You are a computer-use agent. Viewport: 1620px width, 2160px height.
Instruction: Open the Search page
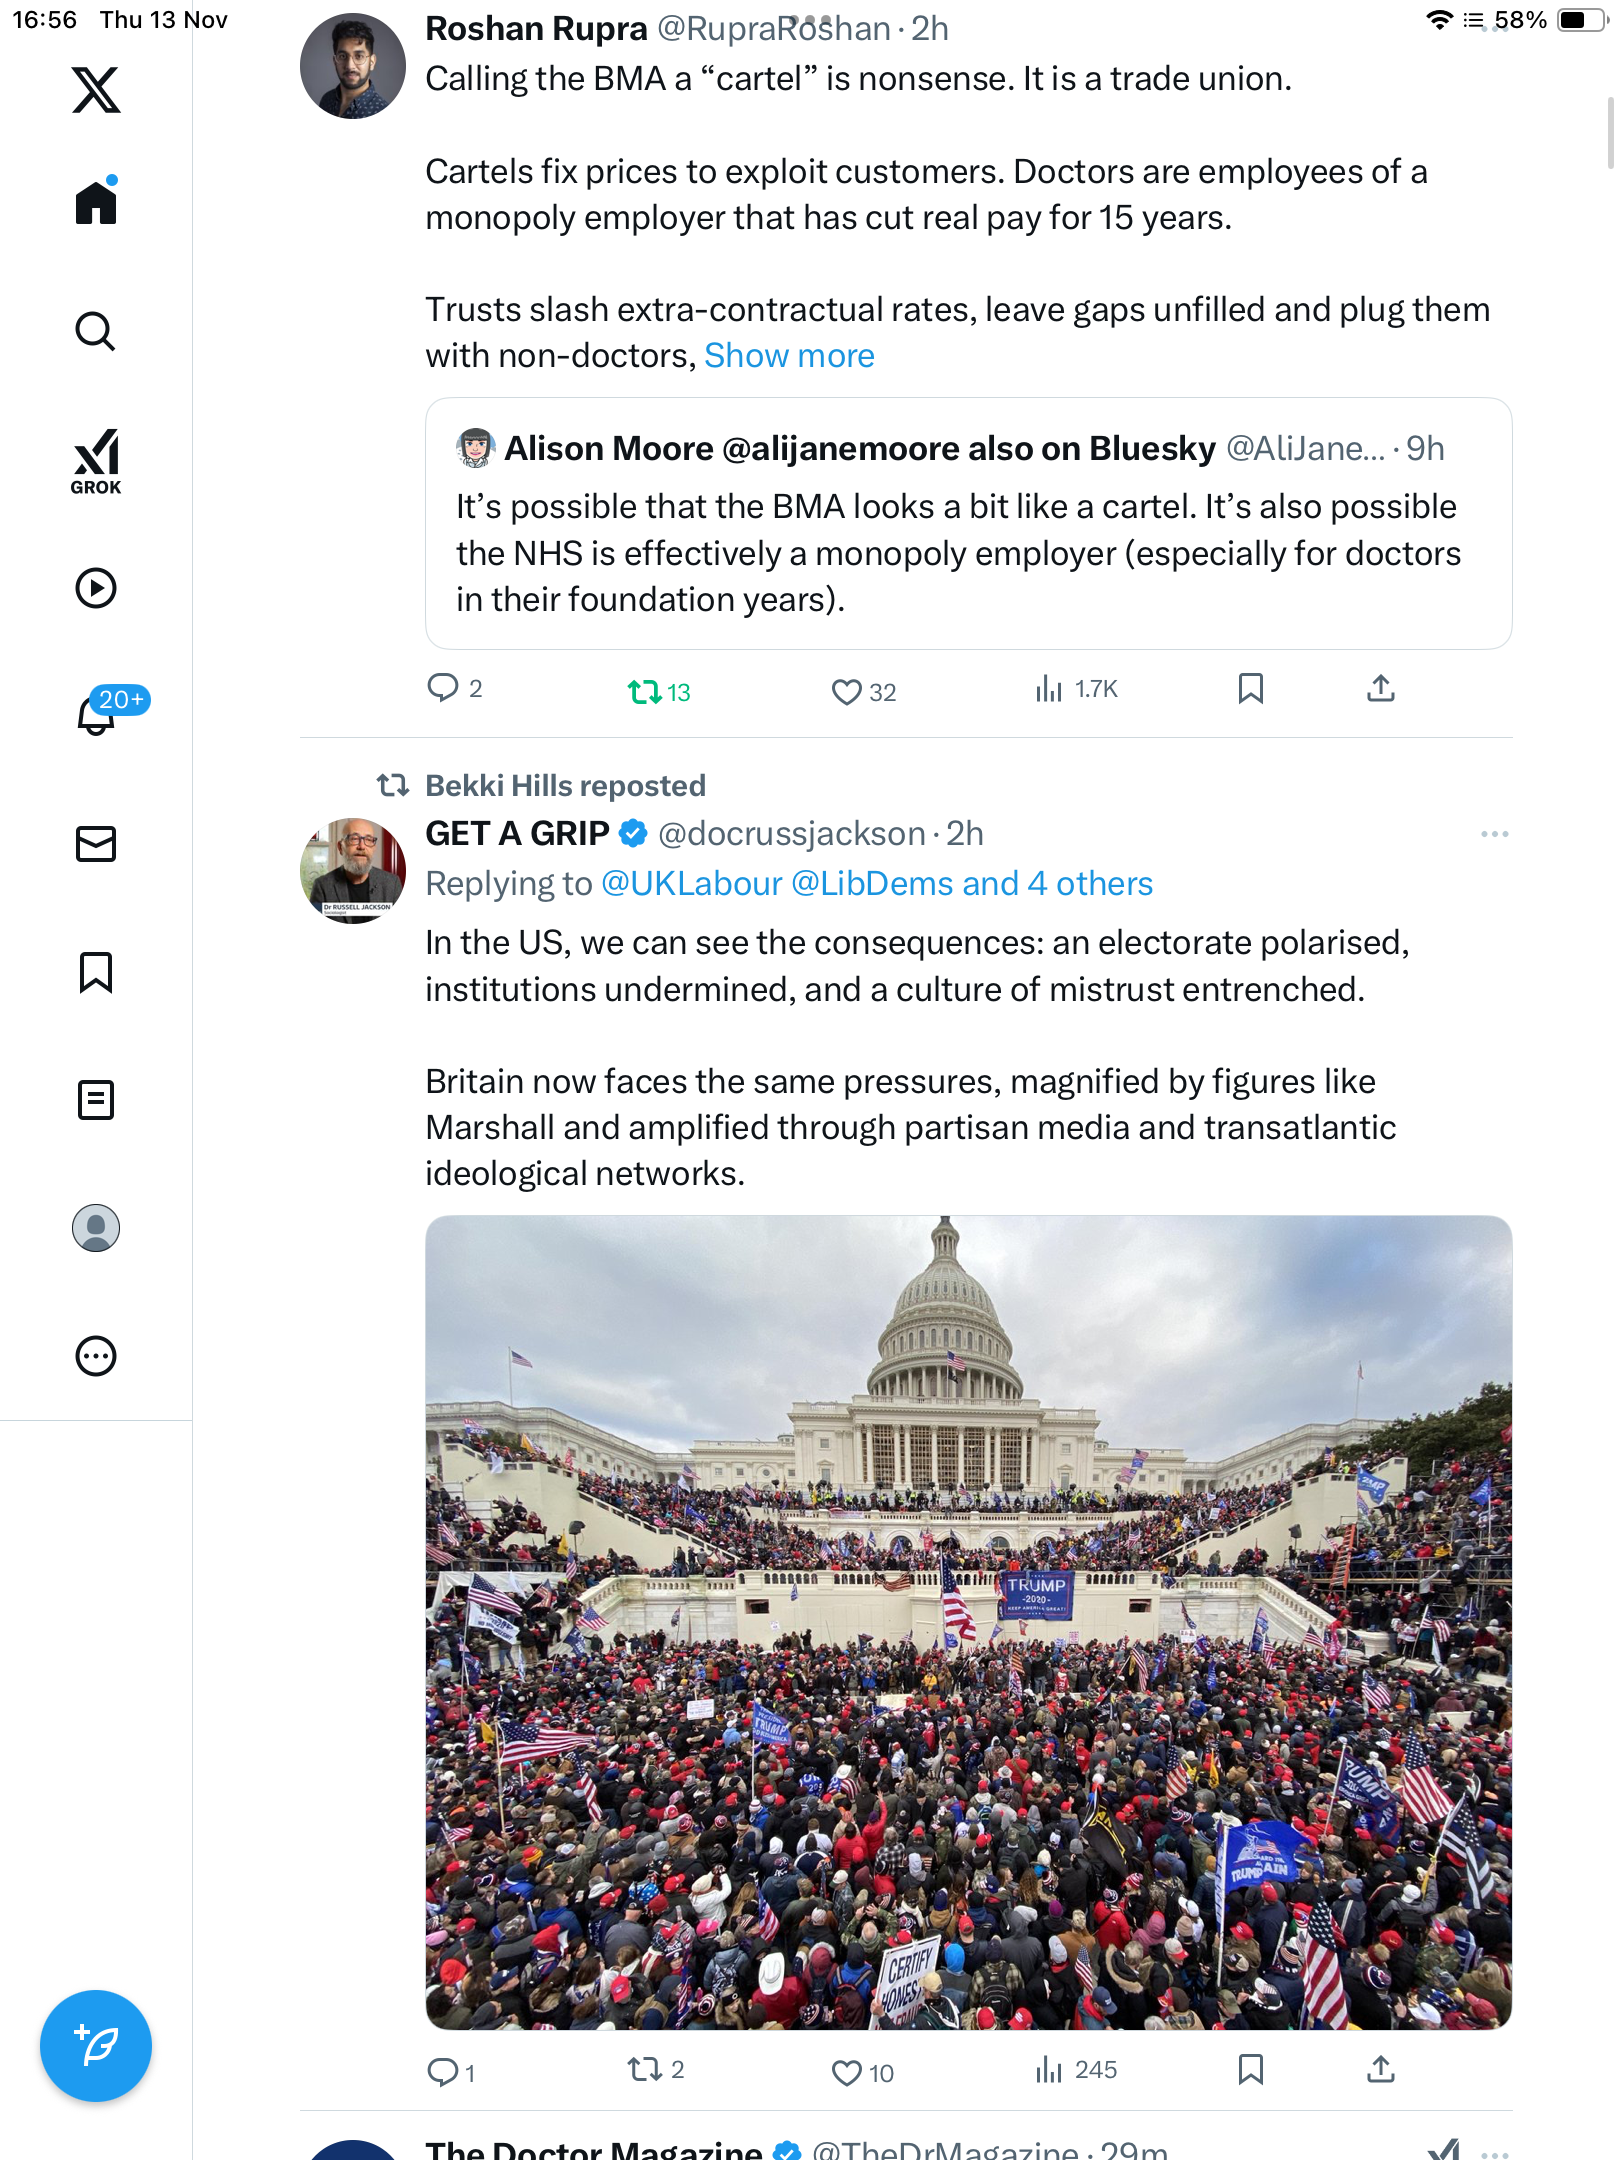pos(96,331)
